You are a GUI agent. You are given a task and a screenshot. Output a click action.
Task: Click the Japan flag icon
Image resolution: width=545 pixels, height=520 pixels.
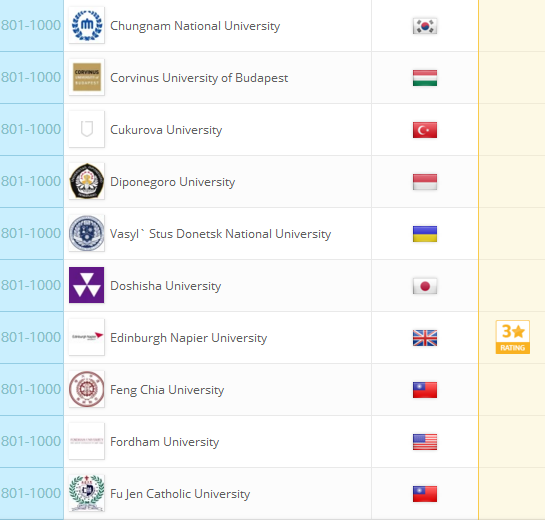(425, 286)
